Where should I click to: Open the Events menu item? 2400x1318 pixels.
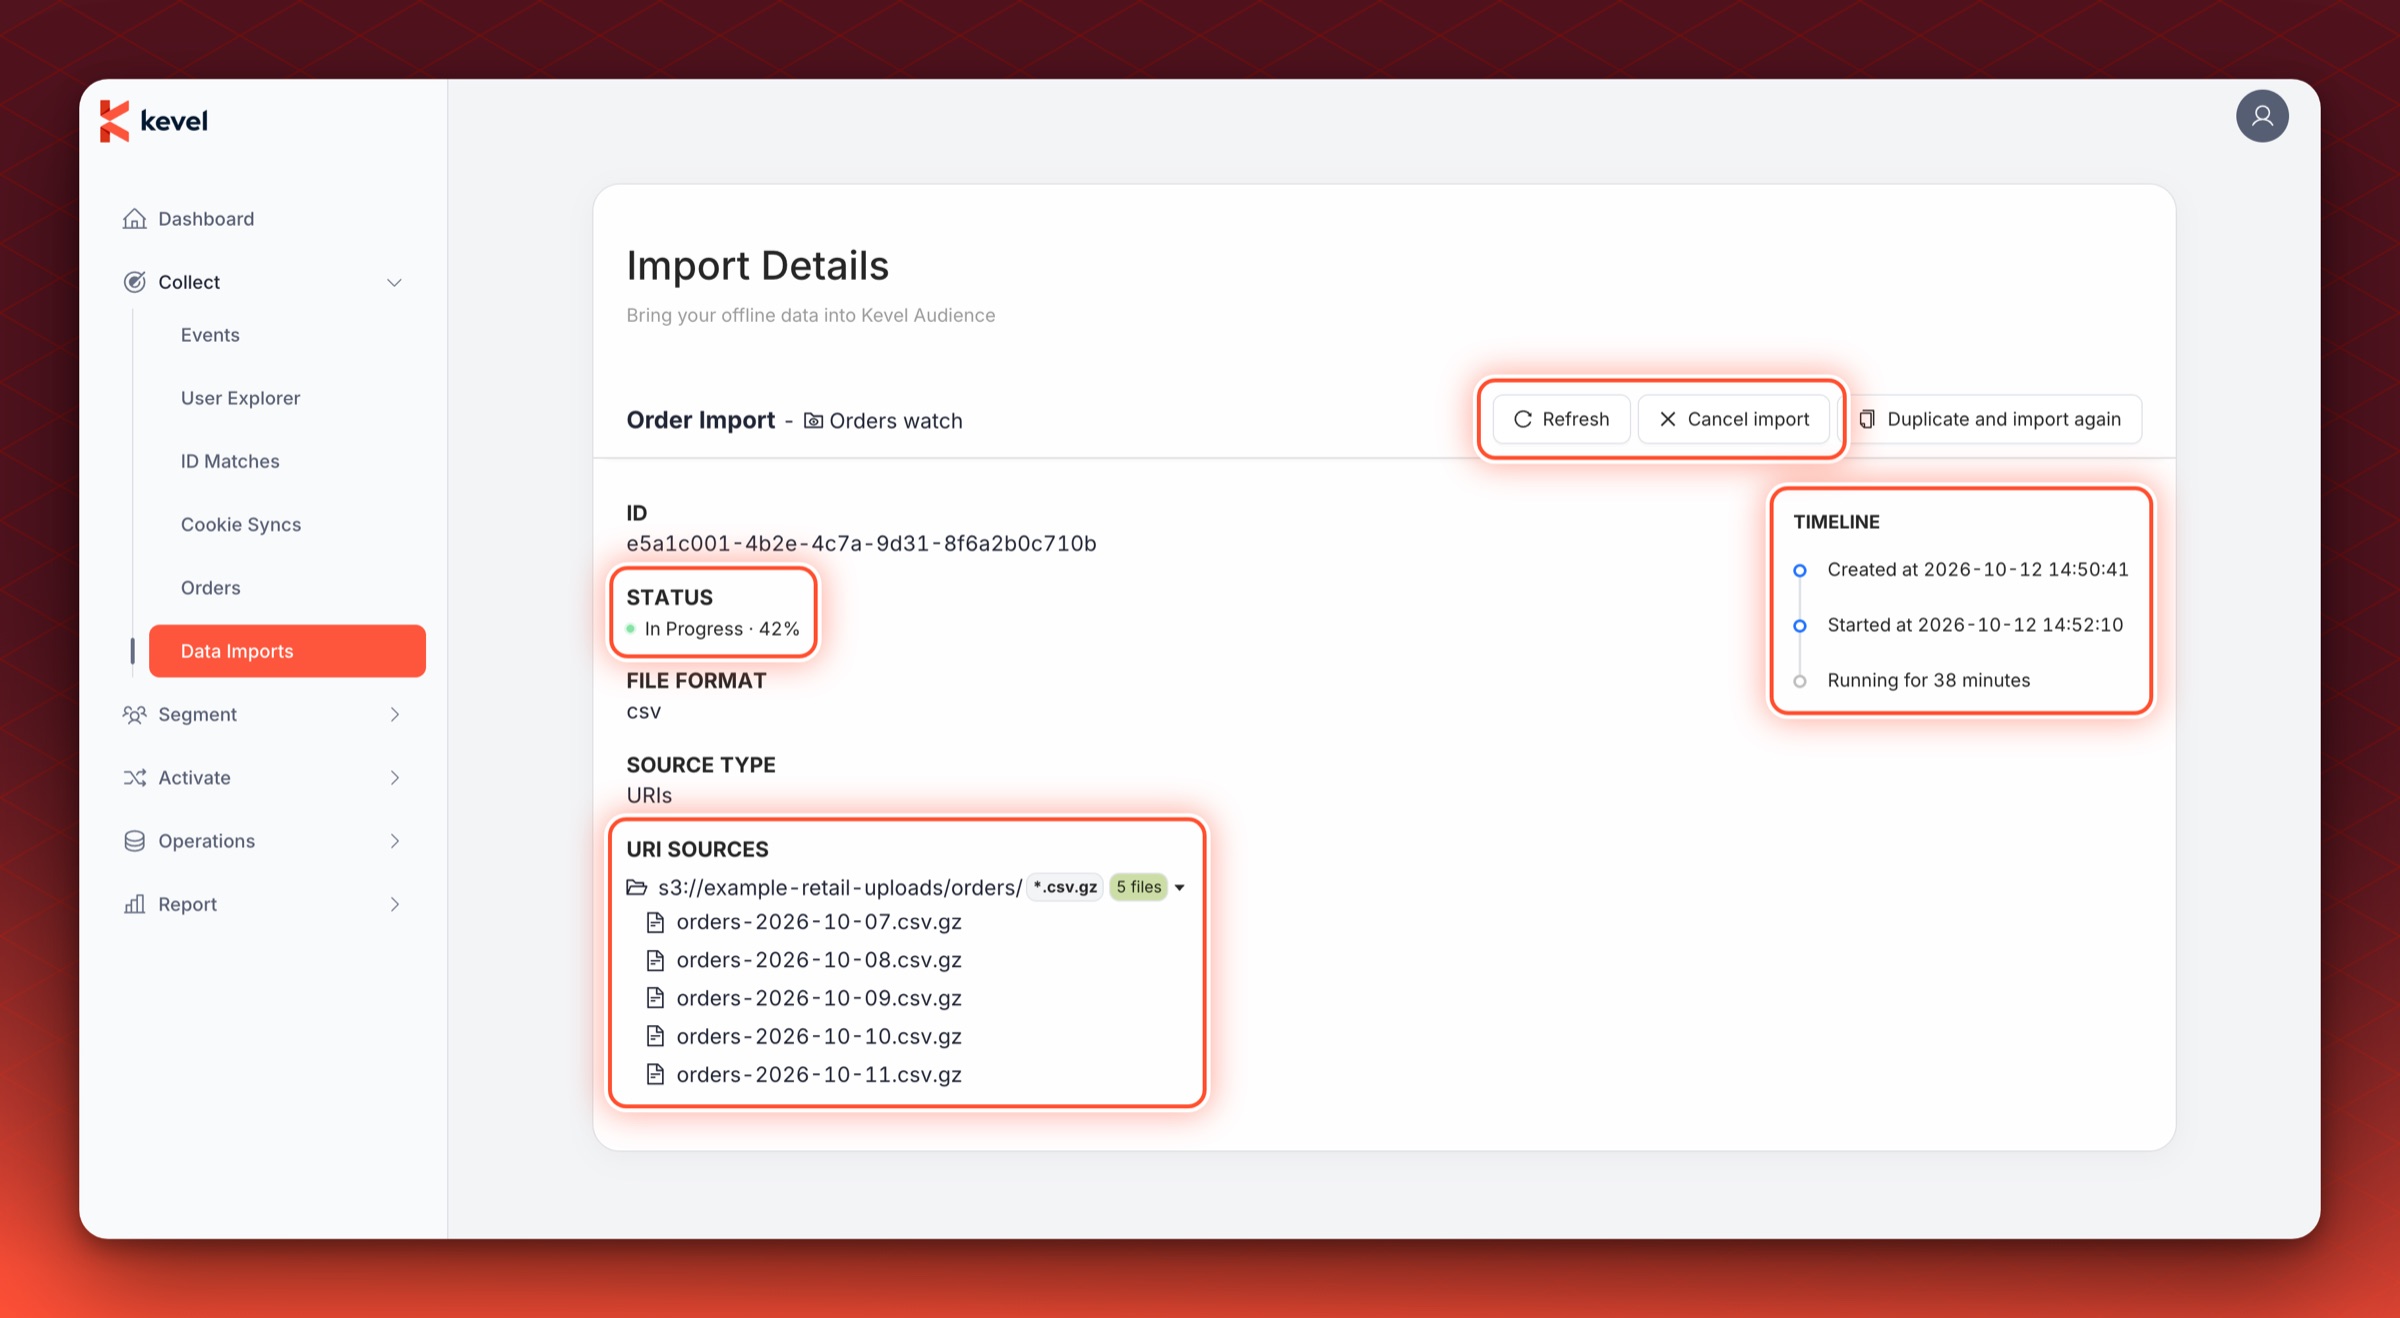pos(210,335)
